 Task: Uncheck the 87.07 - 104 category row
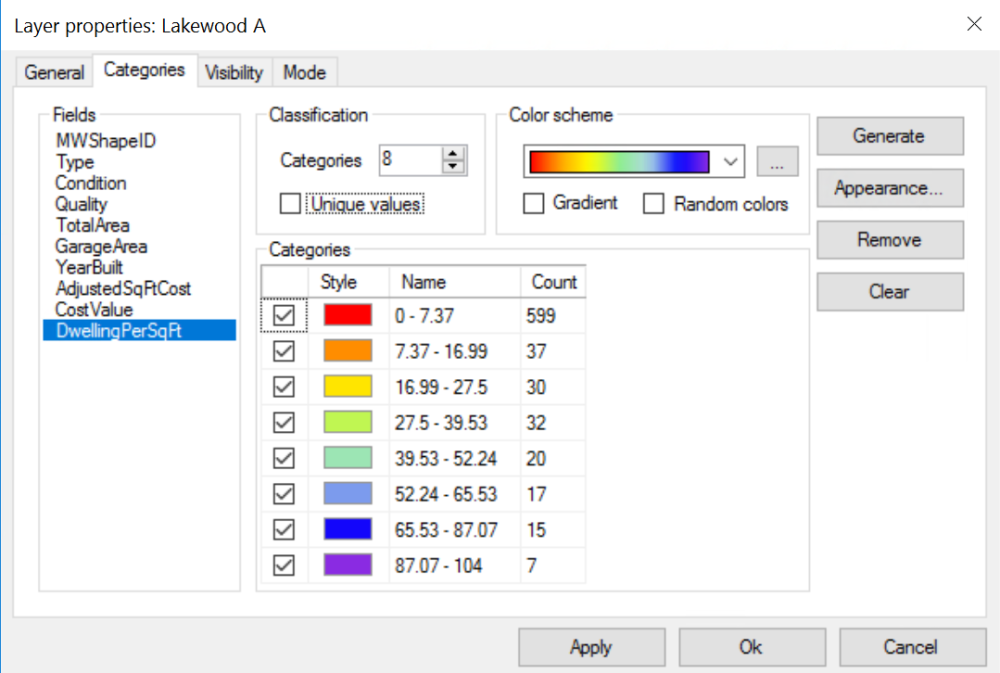283,565
